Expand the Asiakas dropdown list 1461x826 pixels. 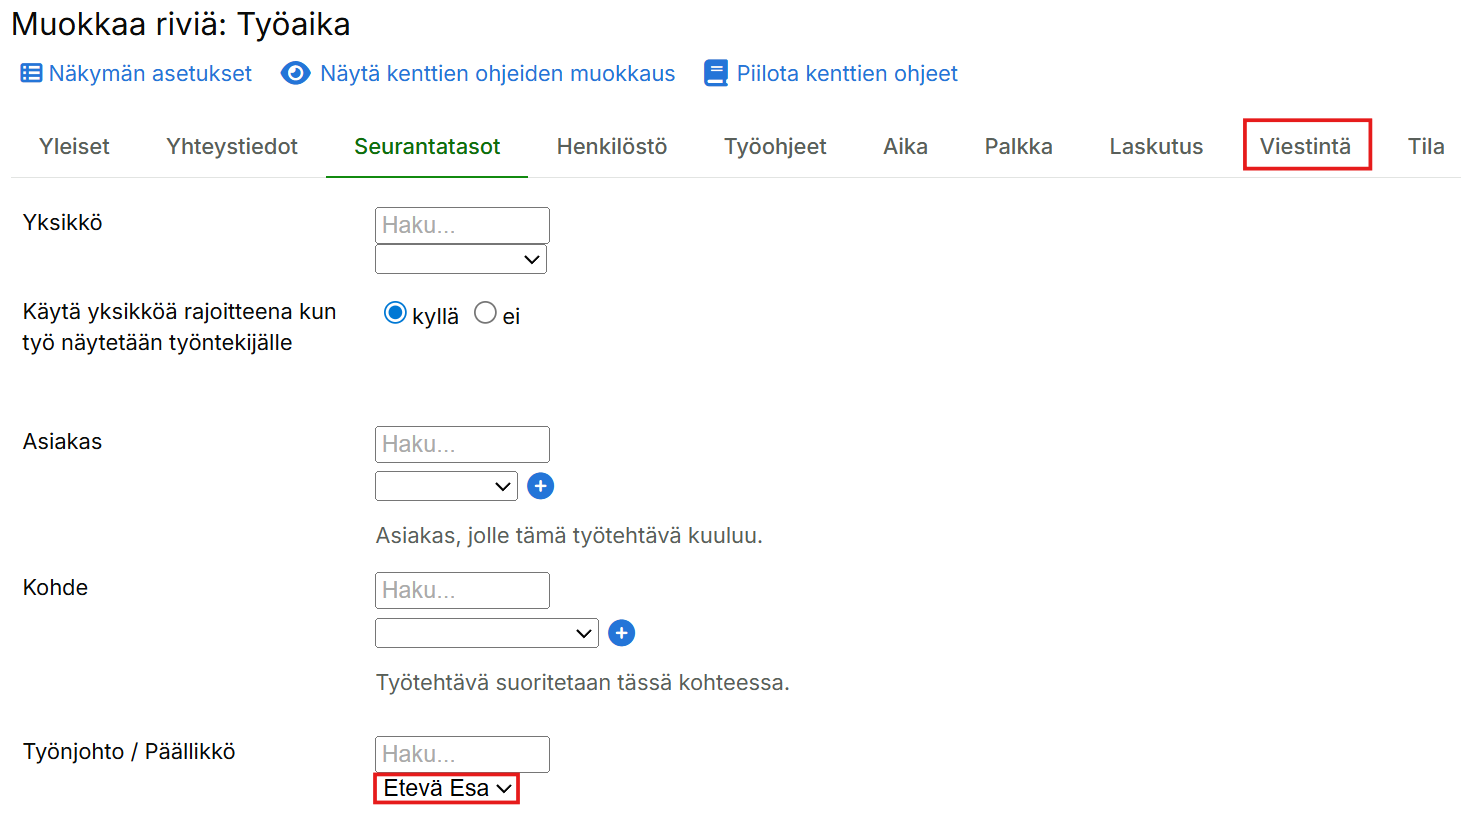point(446,487)
